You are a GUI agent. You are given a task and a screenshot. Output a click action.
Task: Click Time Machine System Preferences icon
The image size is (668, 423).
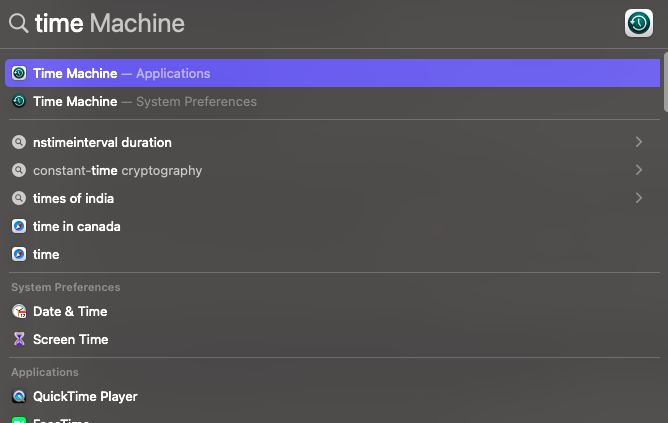coord(19,101)
